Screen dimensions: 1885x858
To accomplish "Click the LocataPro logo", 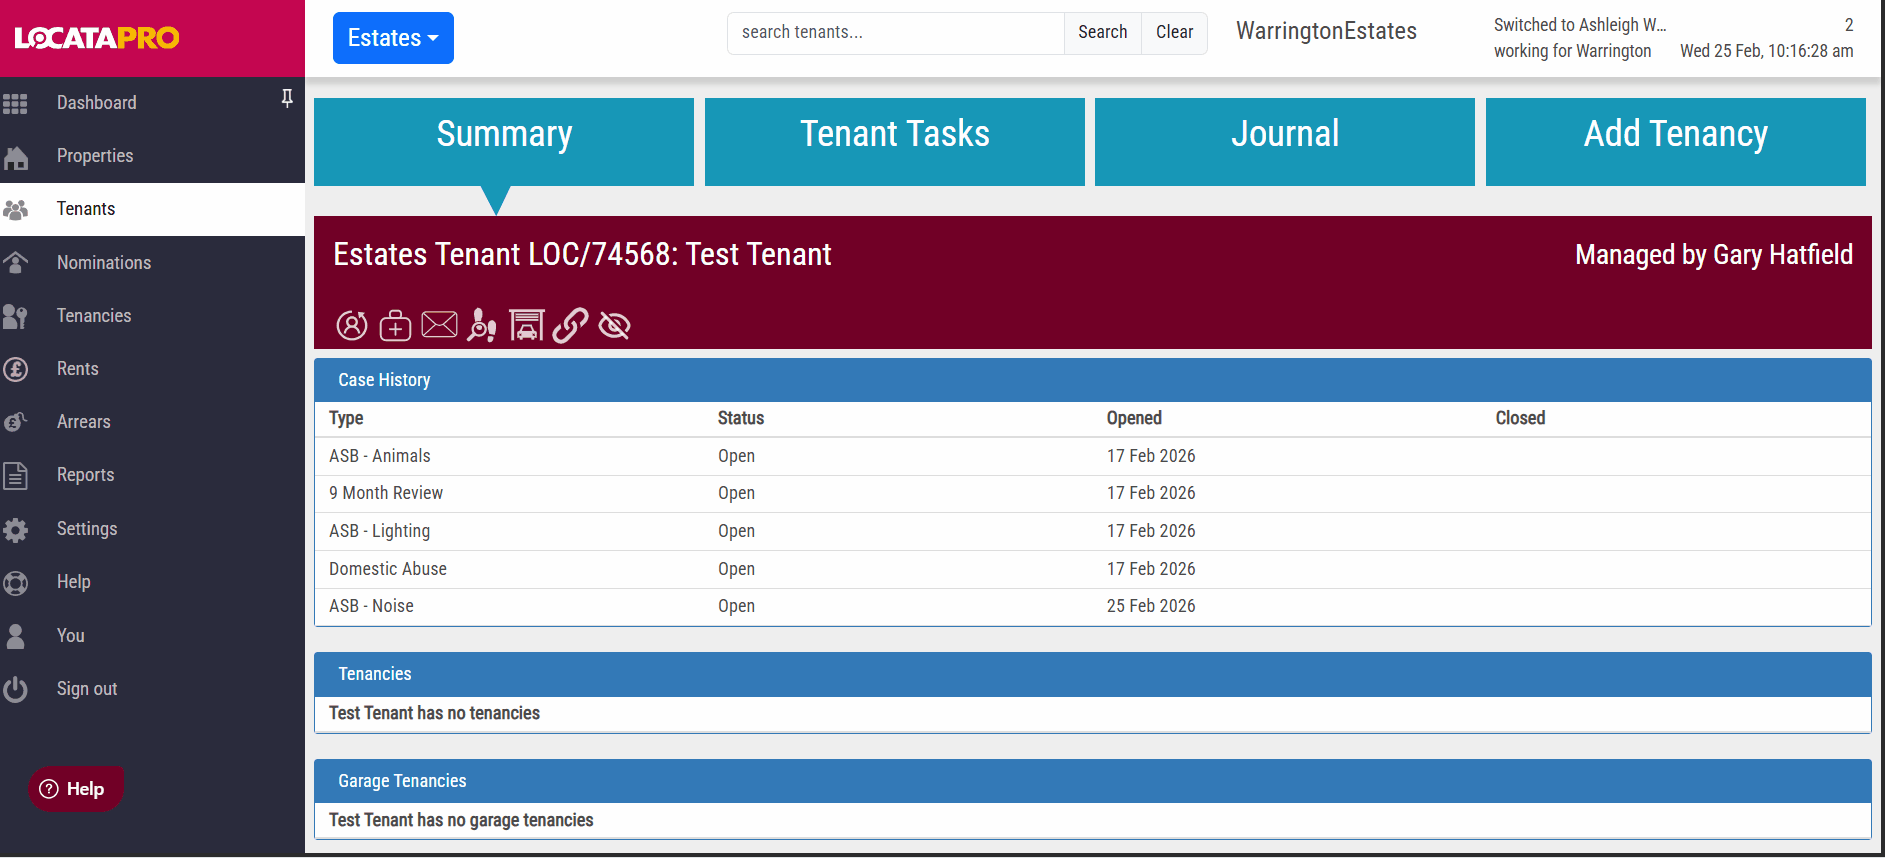I will (97, 38).
